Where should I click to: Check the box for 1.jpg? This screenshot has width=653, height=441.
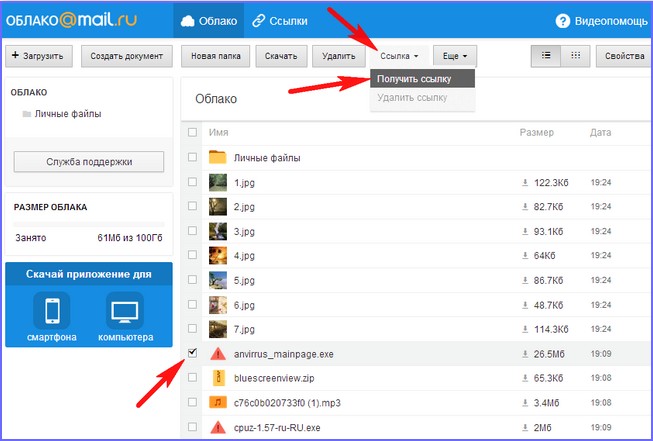click(192, 182)
